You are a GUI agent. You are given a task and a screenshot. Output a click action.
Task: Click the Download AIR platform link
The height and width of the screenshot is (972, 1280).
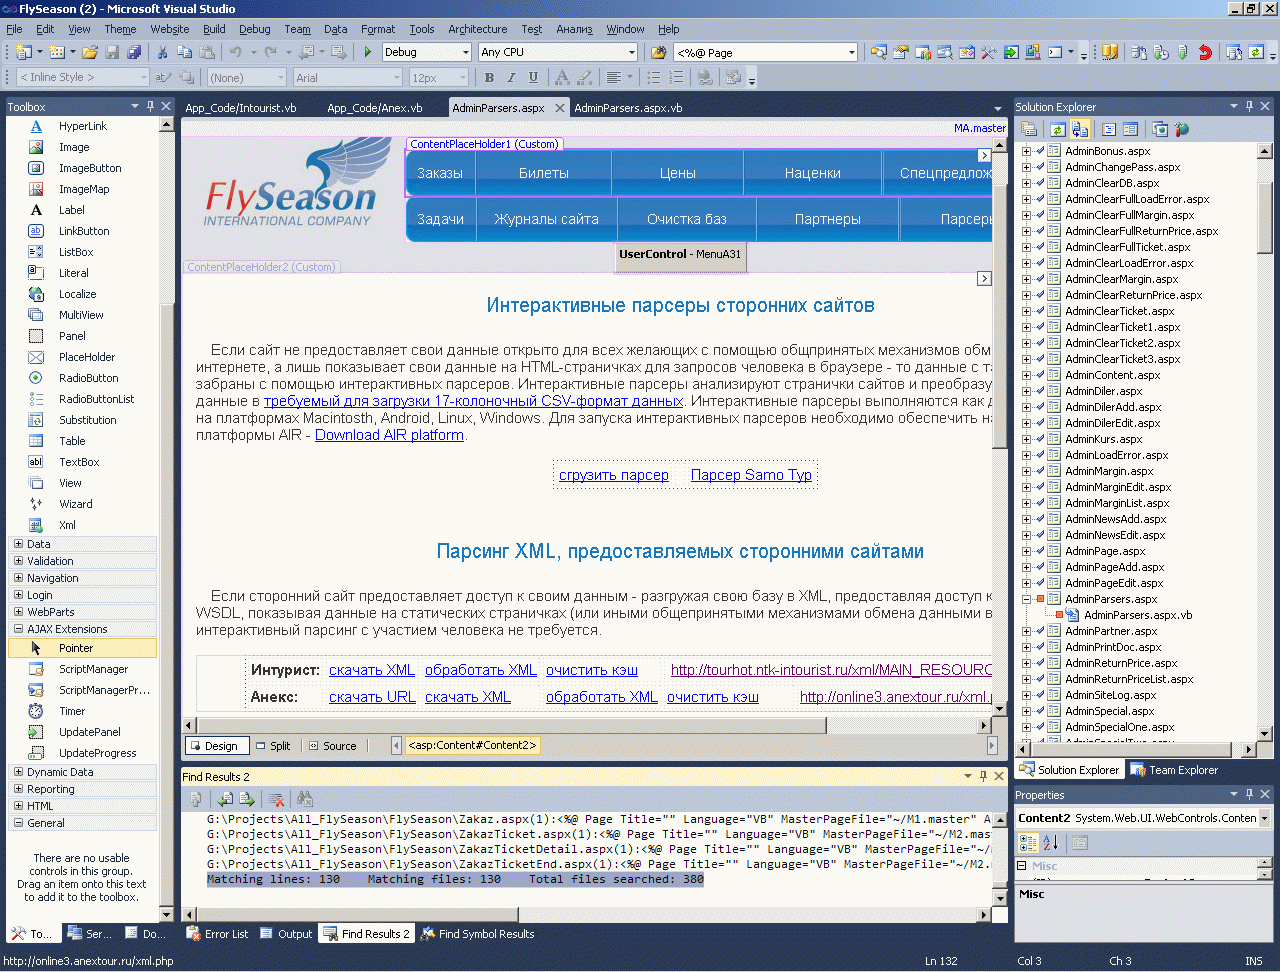pos(389,435)
